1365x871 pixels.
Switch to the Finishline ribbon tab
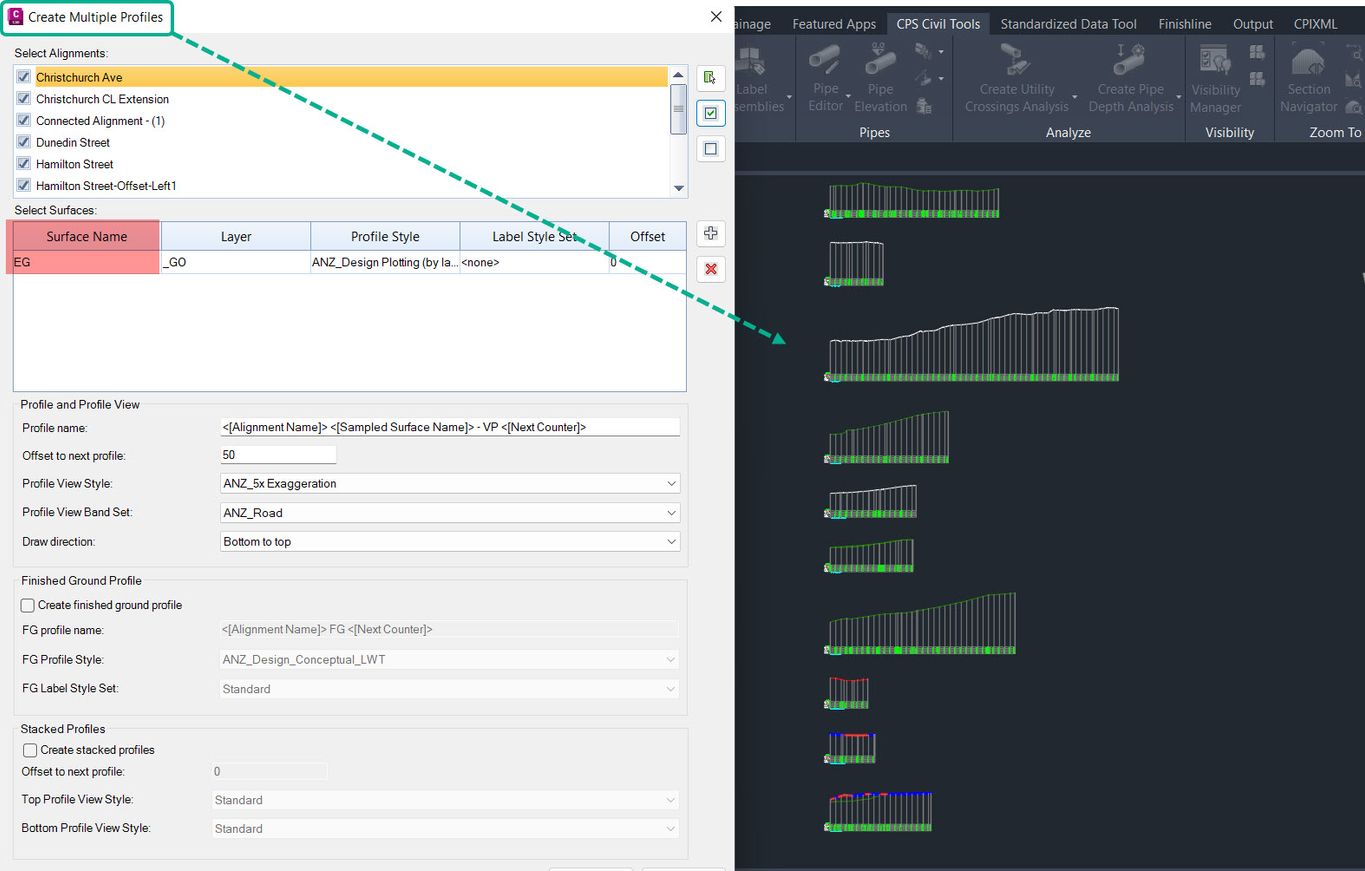click(x=1184, y=23)
